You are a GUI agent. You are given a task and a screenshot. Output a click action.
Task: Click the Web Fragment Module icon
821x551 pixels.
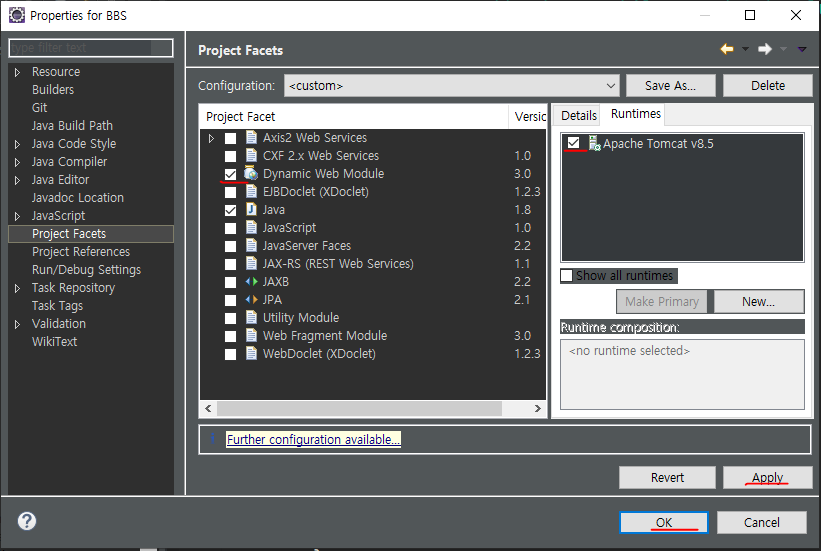click(x=251, y=336)
